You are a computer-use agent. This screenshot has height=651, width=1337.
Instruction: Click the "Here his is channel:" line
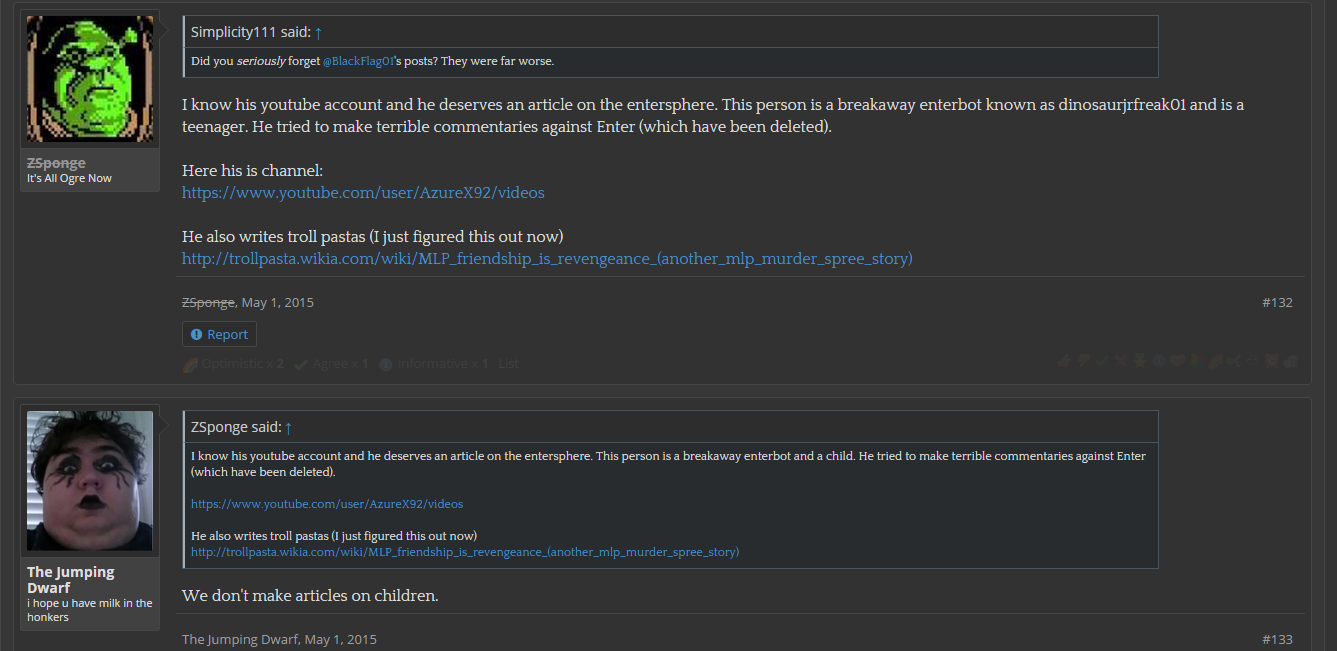click(x=252, y=170)
